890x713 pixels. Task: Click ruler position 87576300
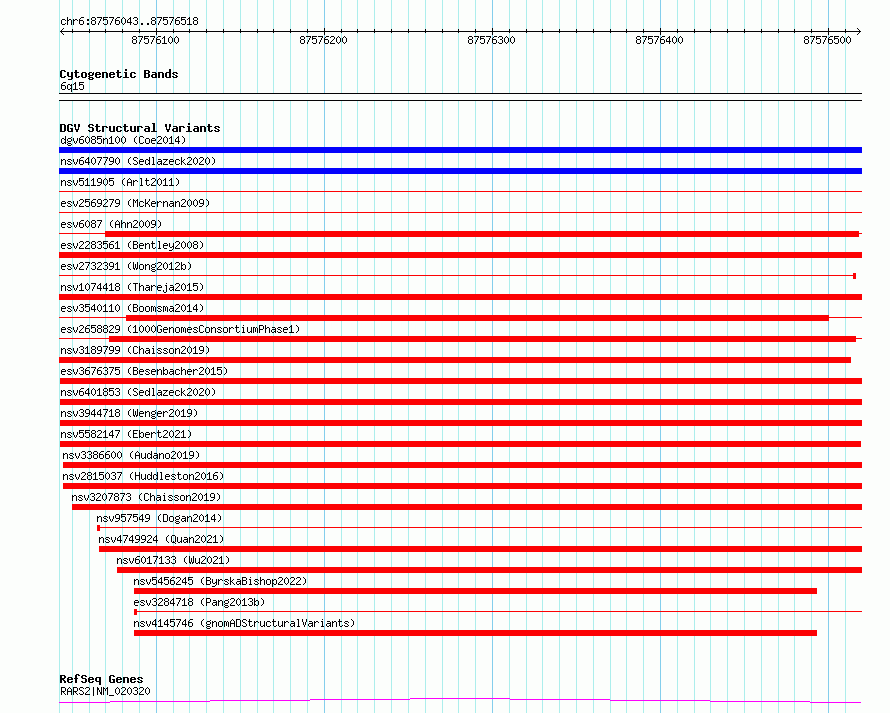(491, 40)
